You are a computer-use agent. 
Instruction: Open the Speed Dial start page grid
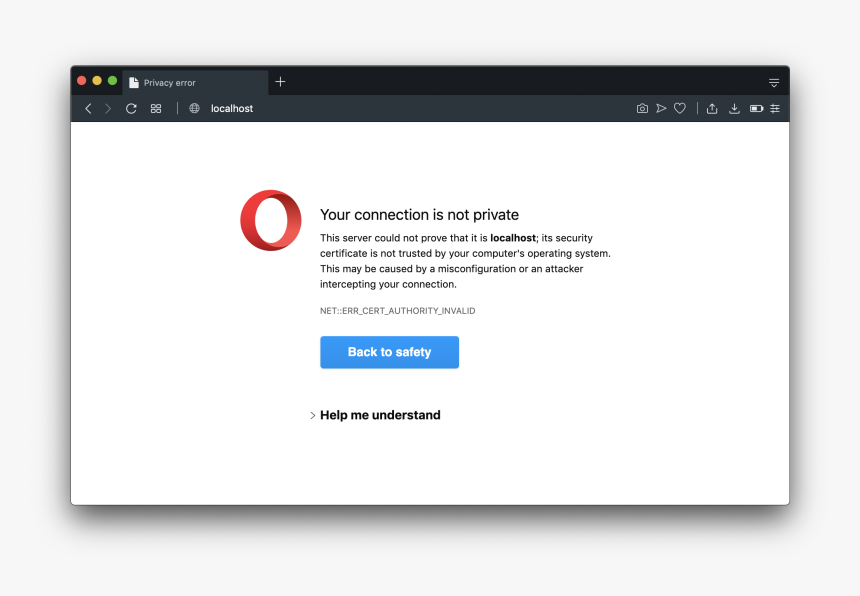[156, 108]
